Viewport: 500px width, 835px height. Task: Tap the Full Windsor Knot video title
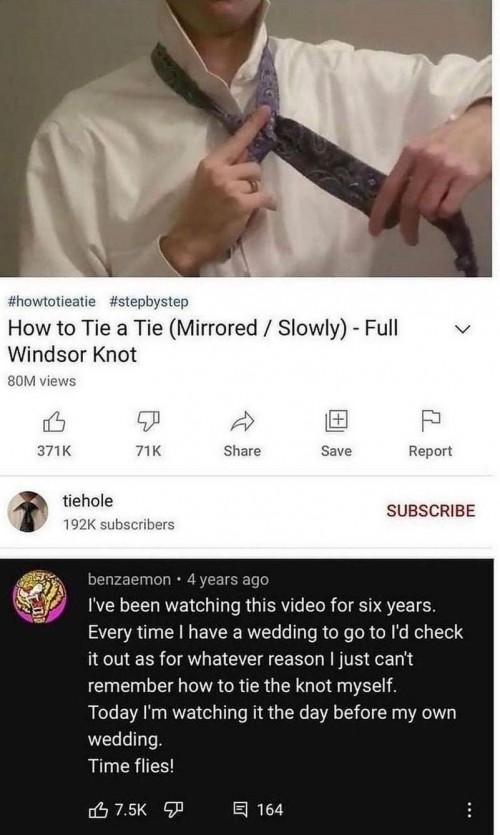[x=202, y=341]
